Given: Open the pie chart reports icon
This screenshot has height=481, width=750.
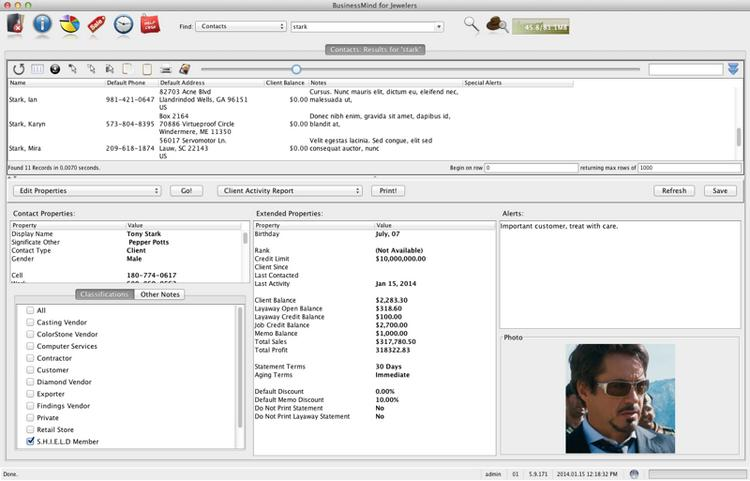Looking at the screenshot, I should point(69,24).
